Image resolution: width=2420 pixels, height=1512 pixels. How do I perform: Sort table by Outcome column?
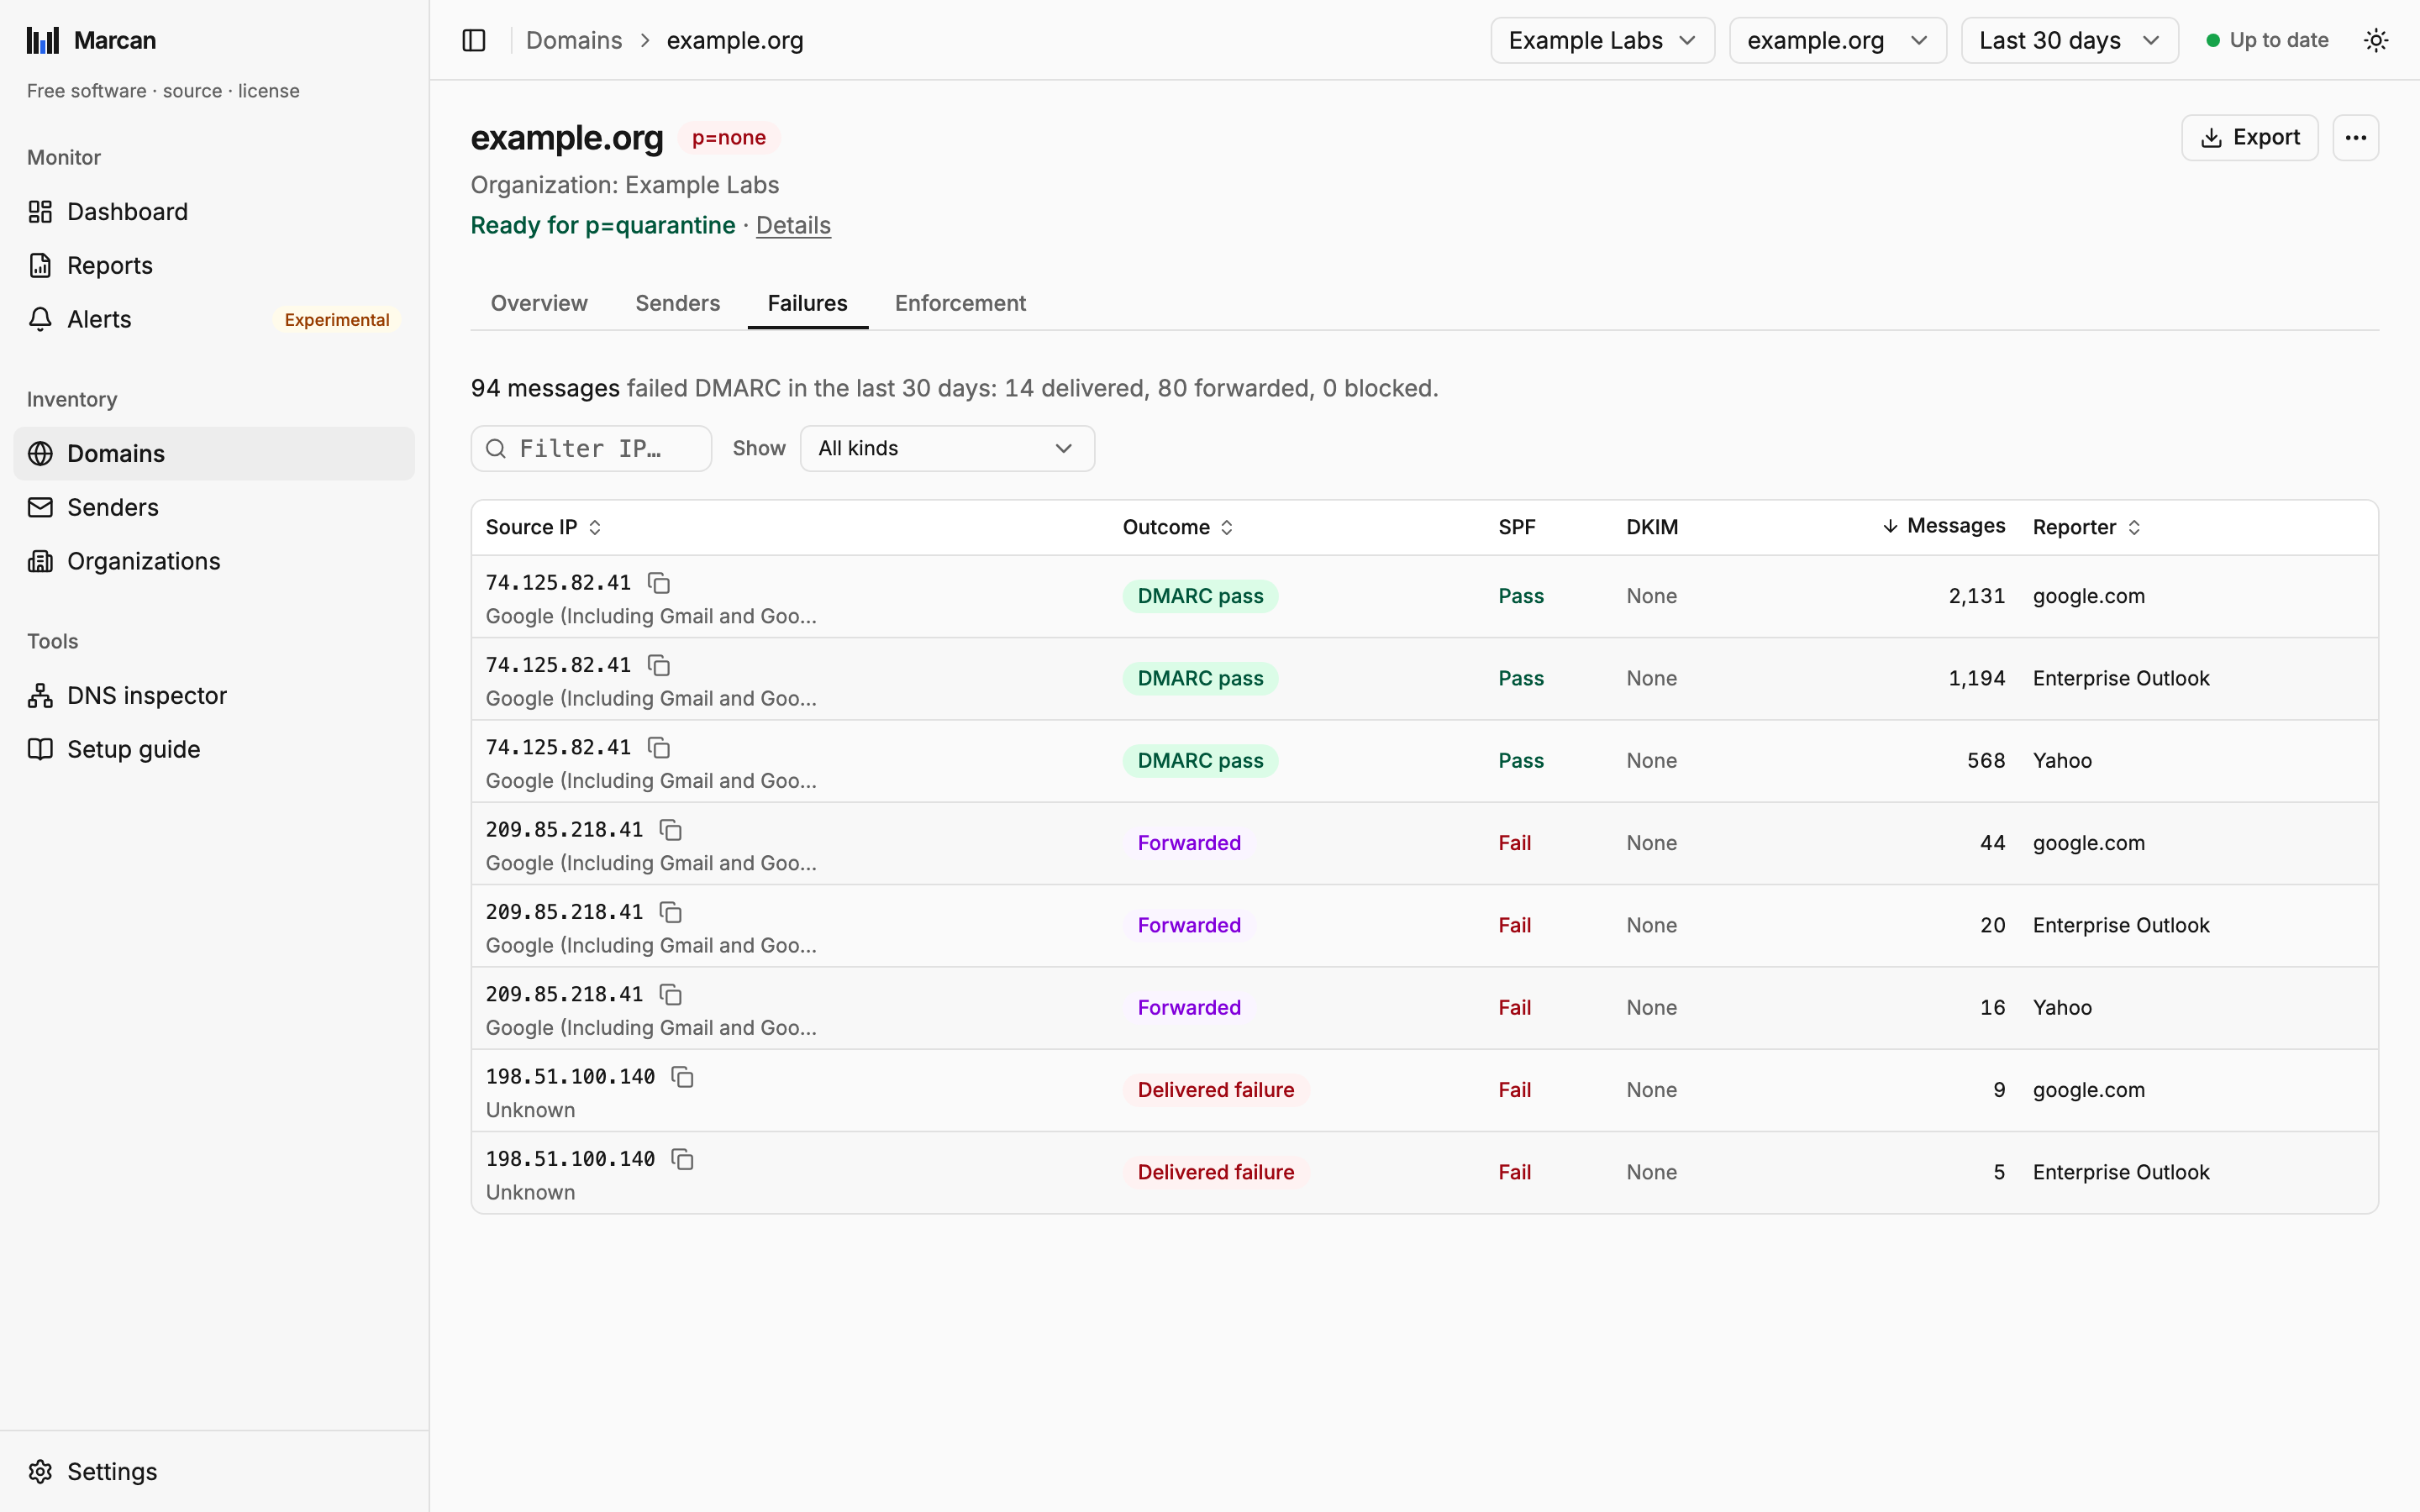pyautogui.click(x=1178, y=527)
